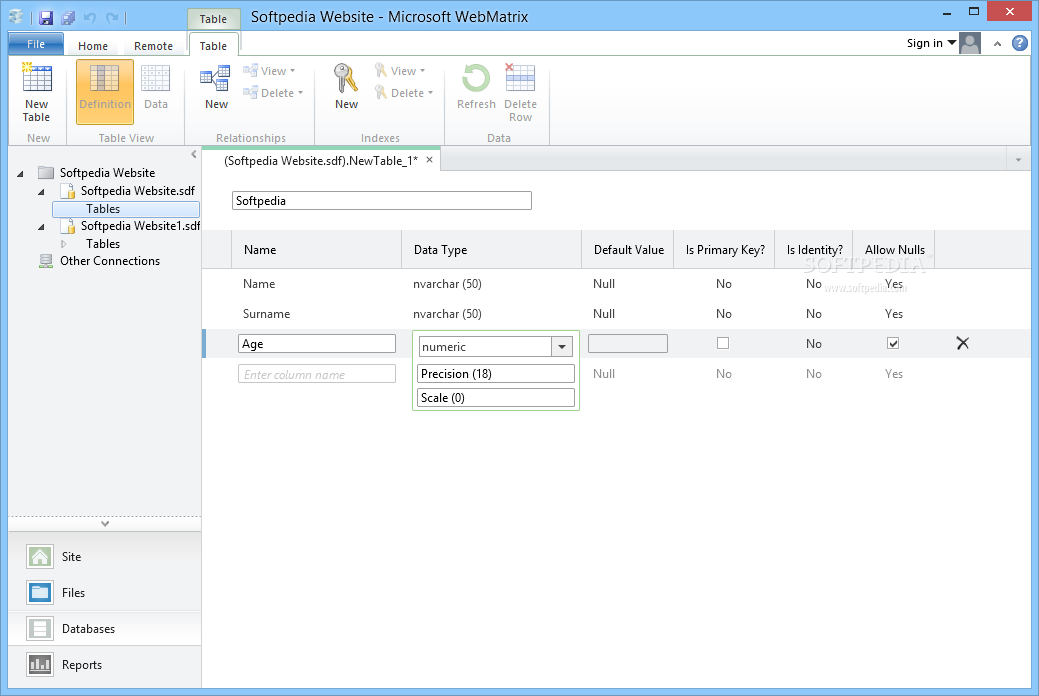Collapse the Softpedia Website tree node
Screen dimensions: 1039x696
pos(21,174)
